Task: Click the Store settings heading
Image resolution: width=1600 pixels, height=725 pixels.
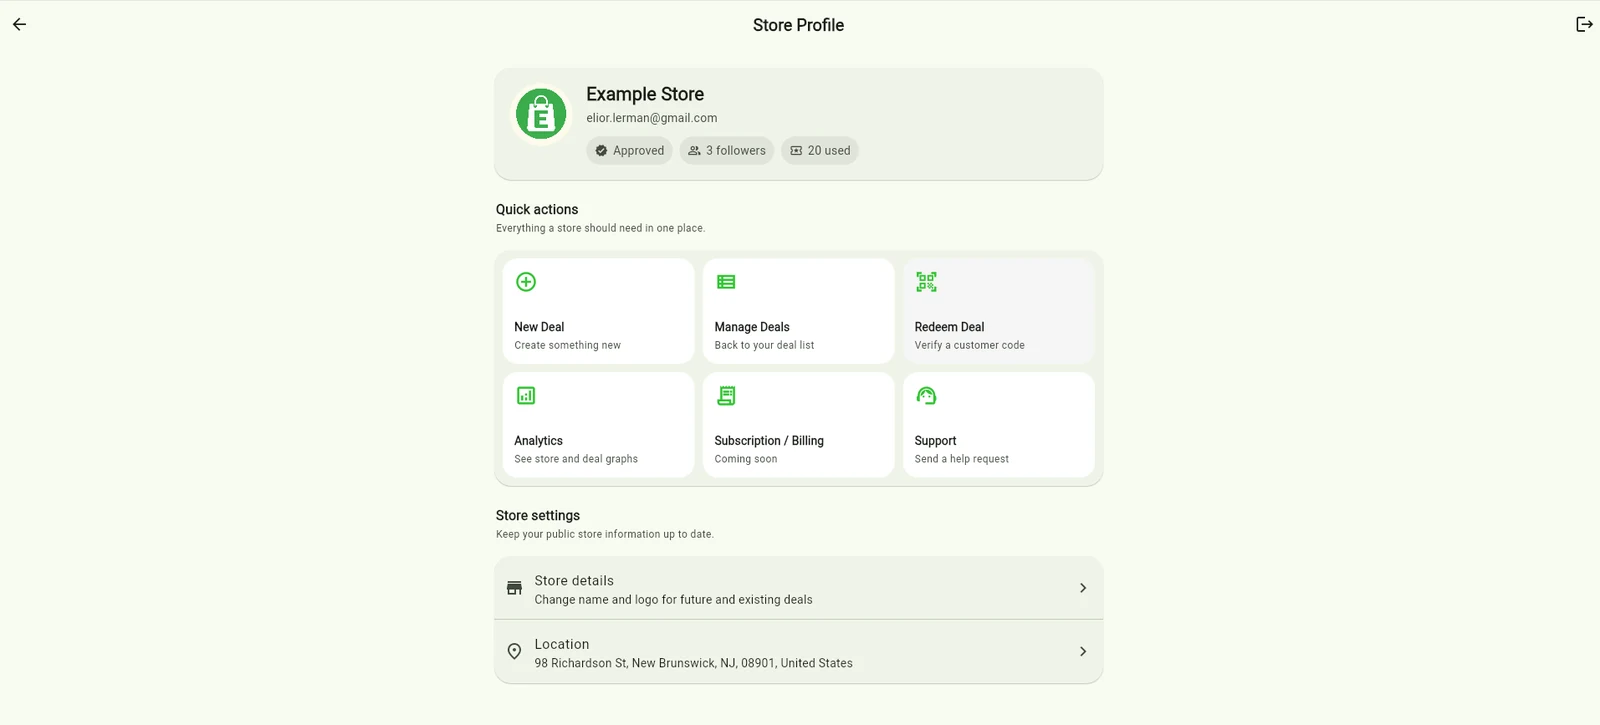Action: click(538, 516)
